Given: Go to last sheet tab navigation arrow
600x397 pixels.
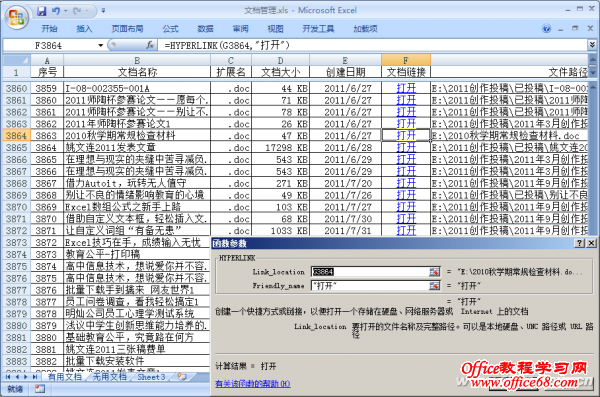Looking at the screenshot, I should (x=35, y=377).
